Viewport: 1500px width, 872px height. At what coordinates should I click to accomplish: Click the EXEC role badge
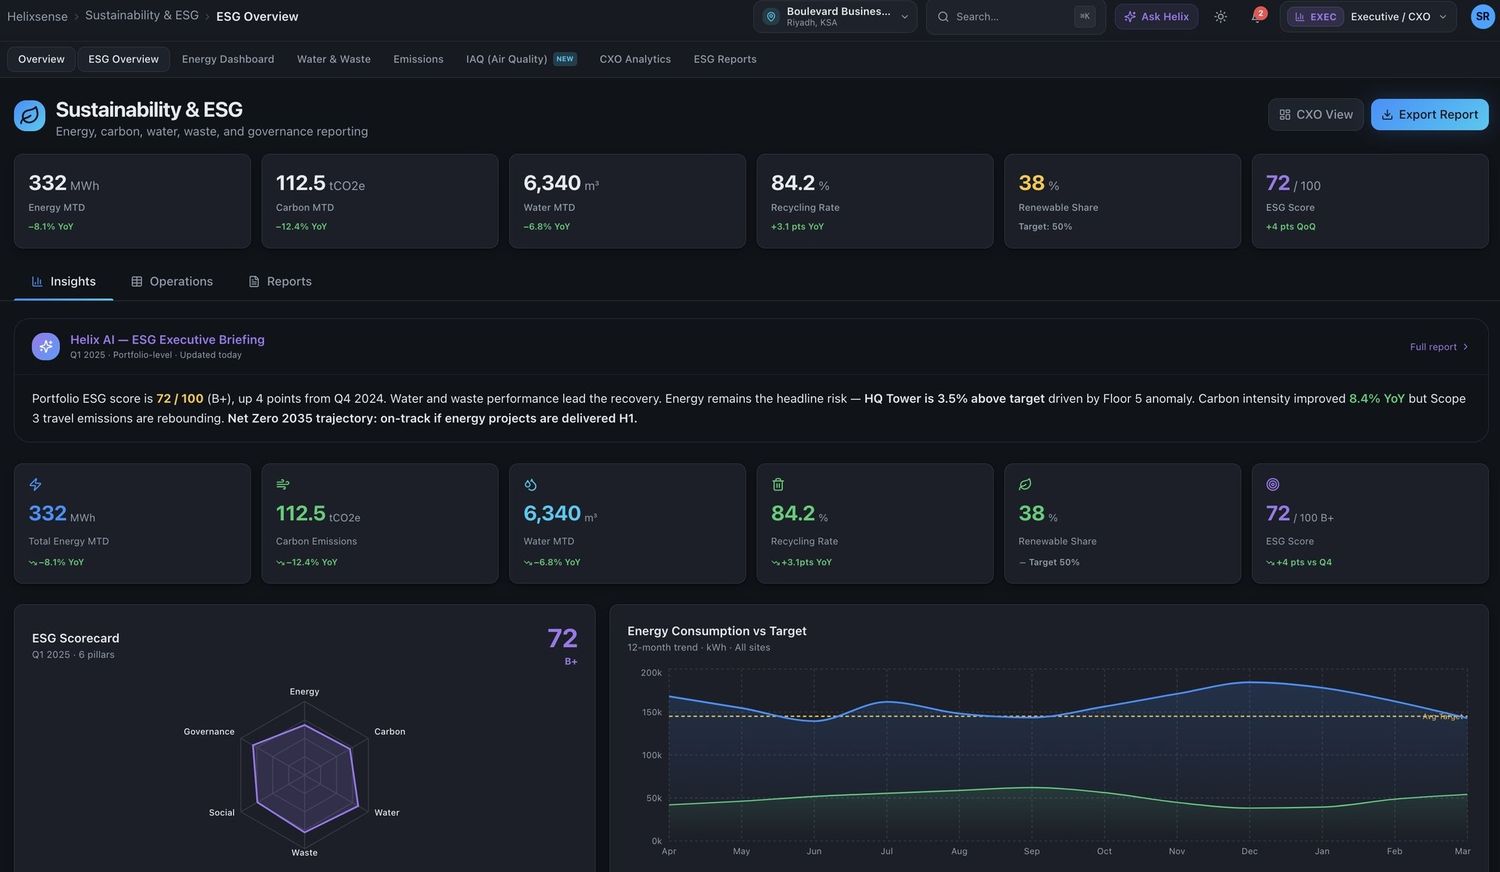click(x=1315, y=17)
